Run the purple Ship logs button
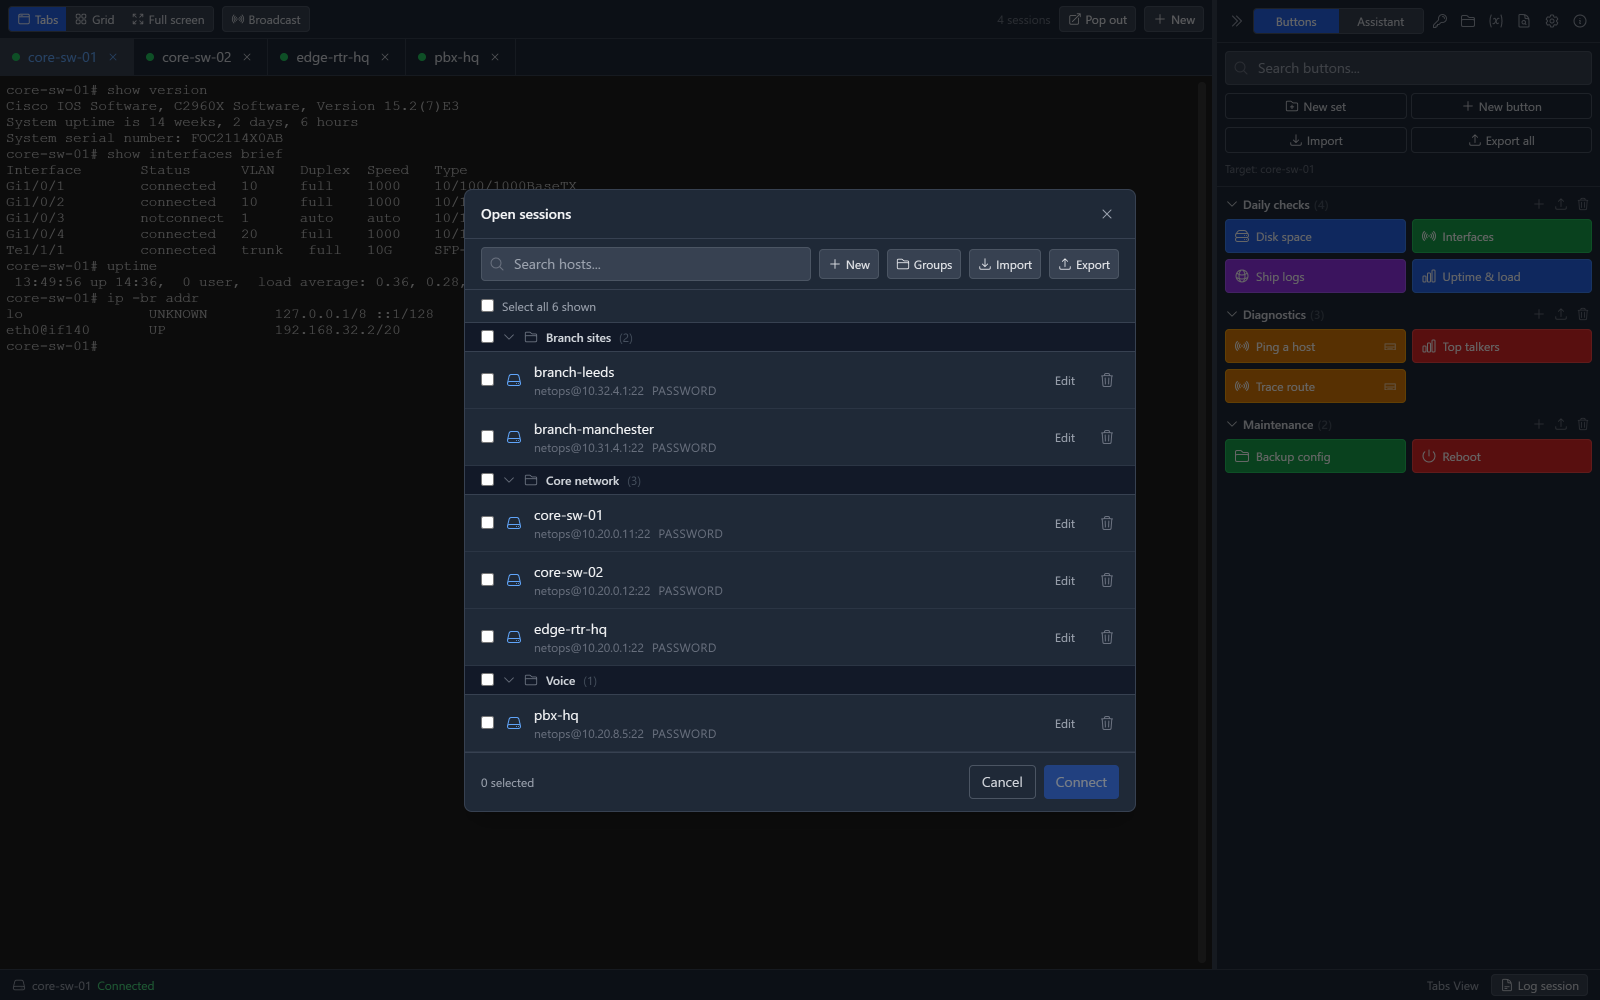1600x1000 pixels. click(x=1315, y=276)
